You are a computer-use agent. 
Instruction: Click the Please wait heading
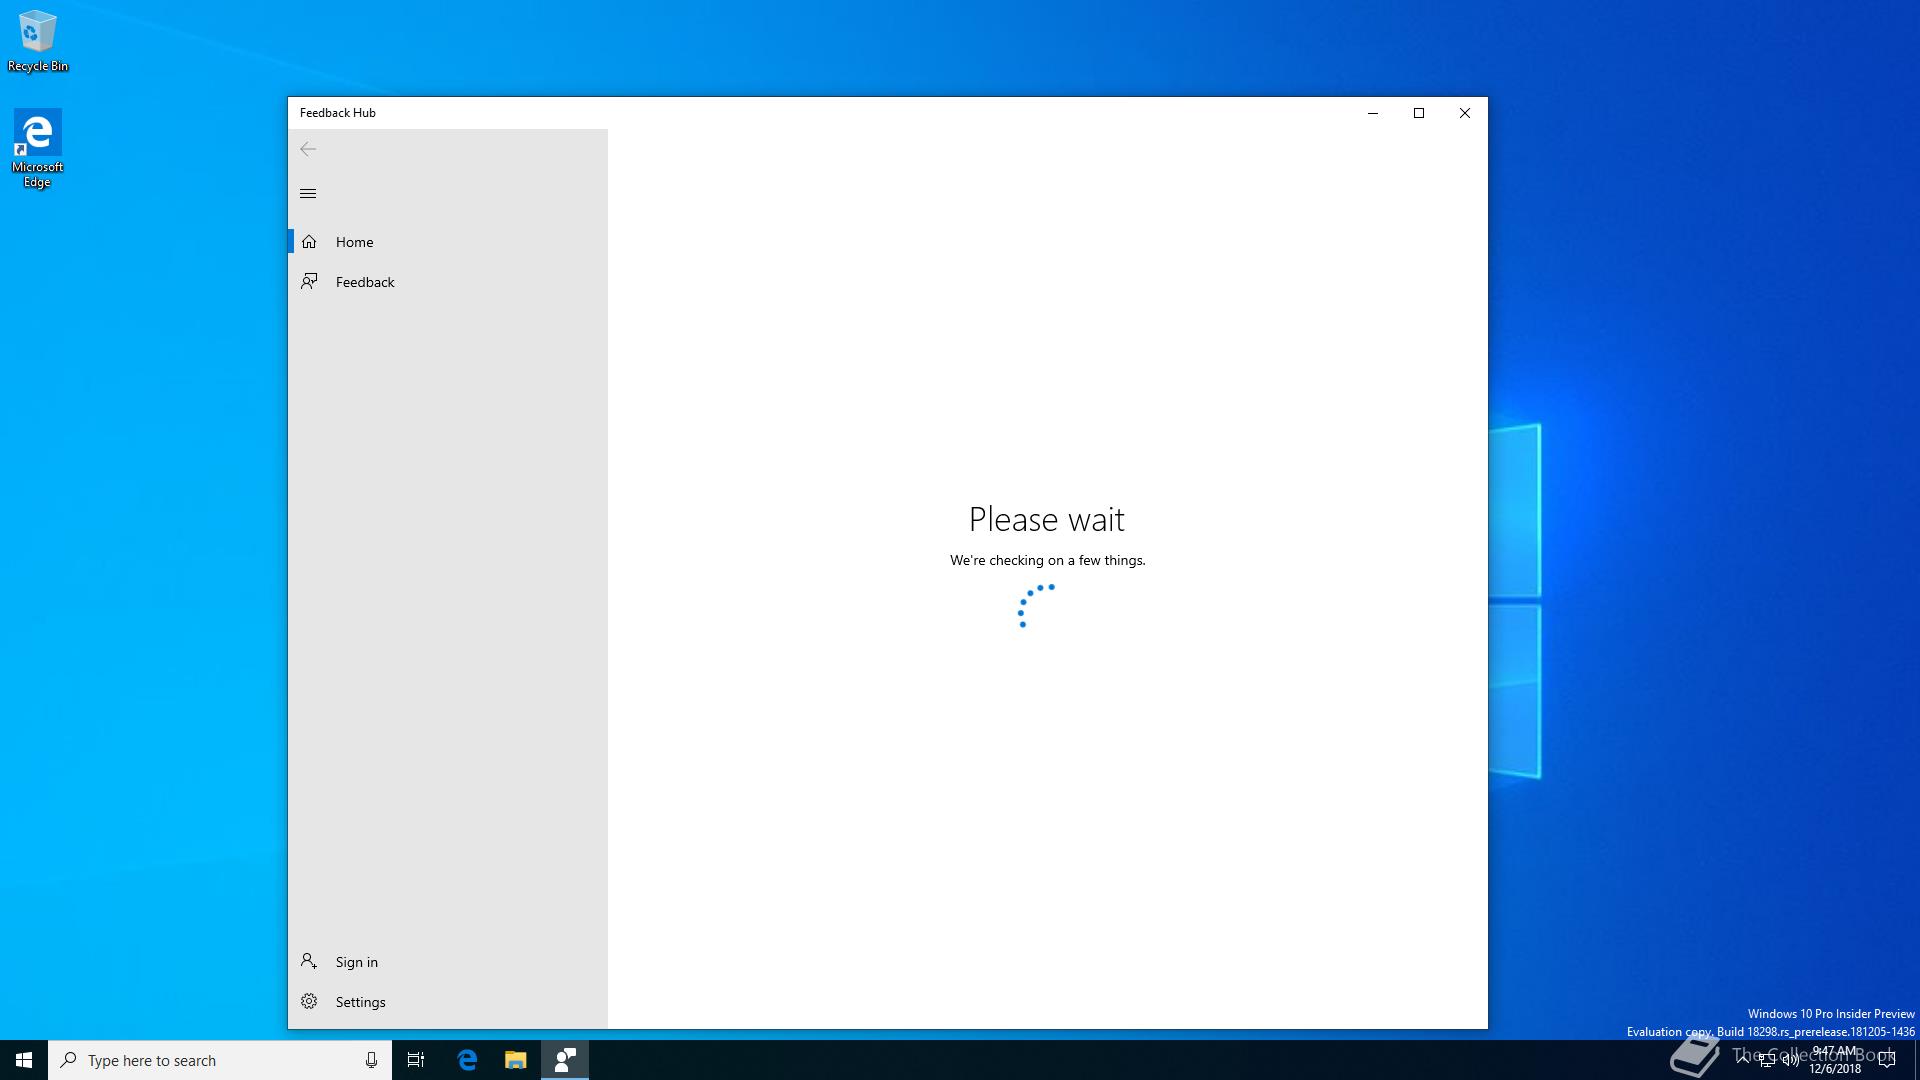1047,519
